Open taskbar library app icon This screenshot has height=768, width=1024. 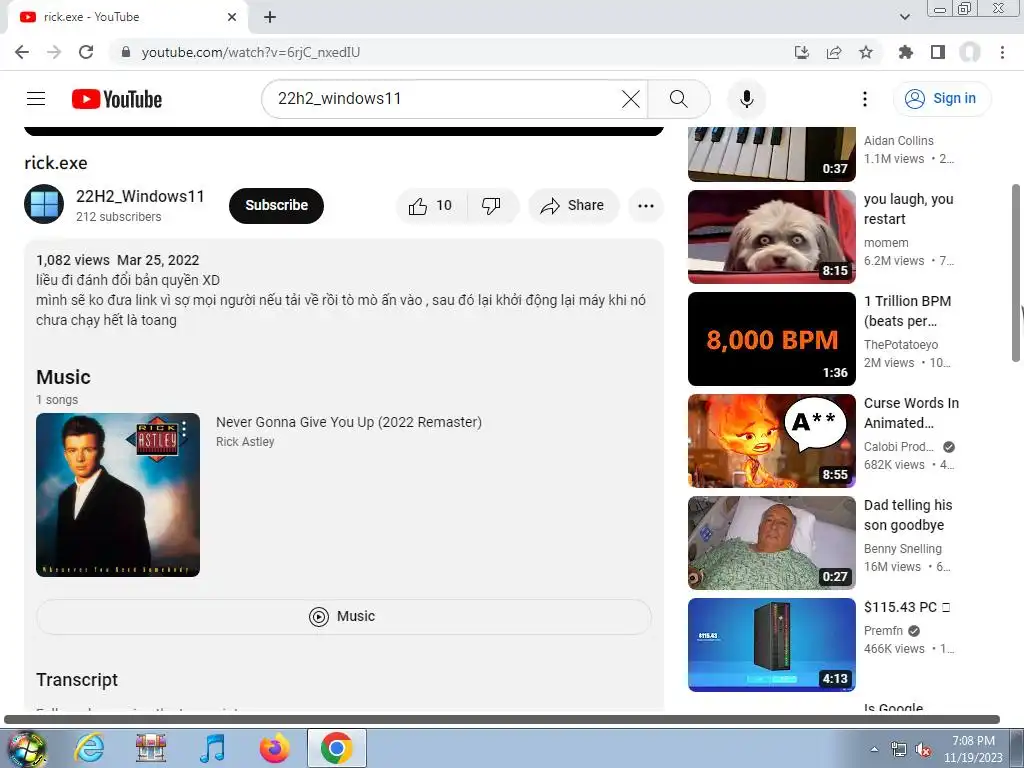click(151, 748)
